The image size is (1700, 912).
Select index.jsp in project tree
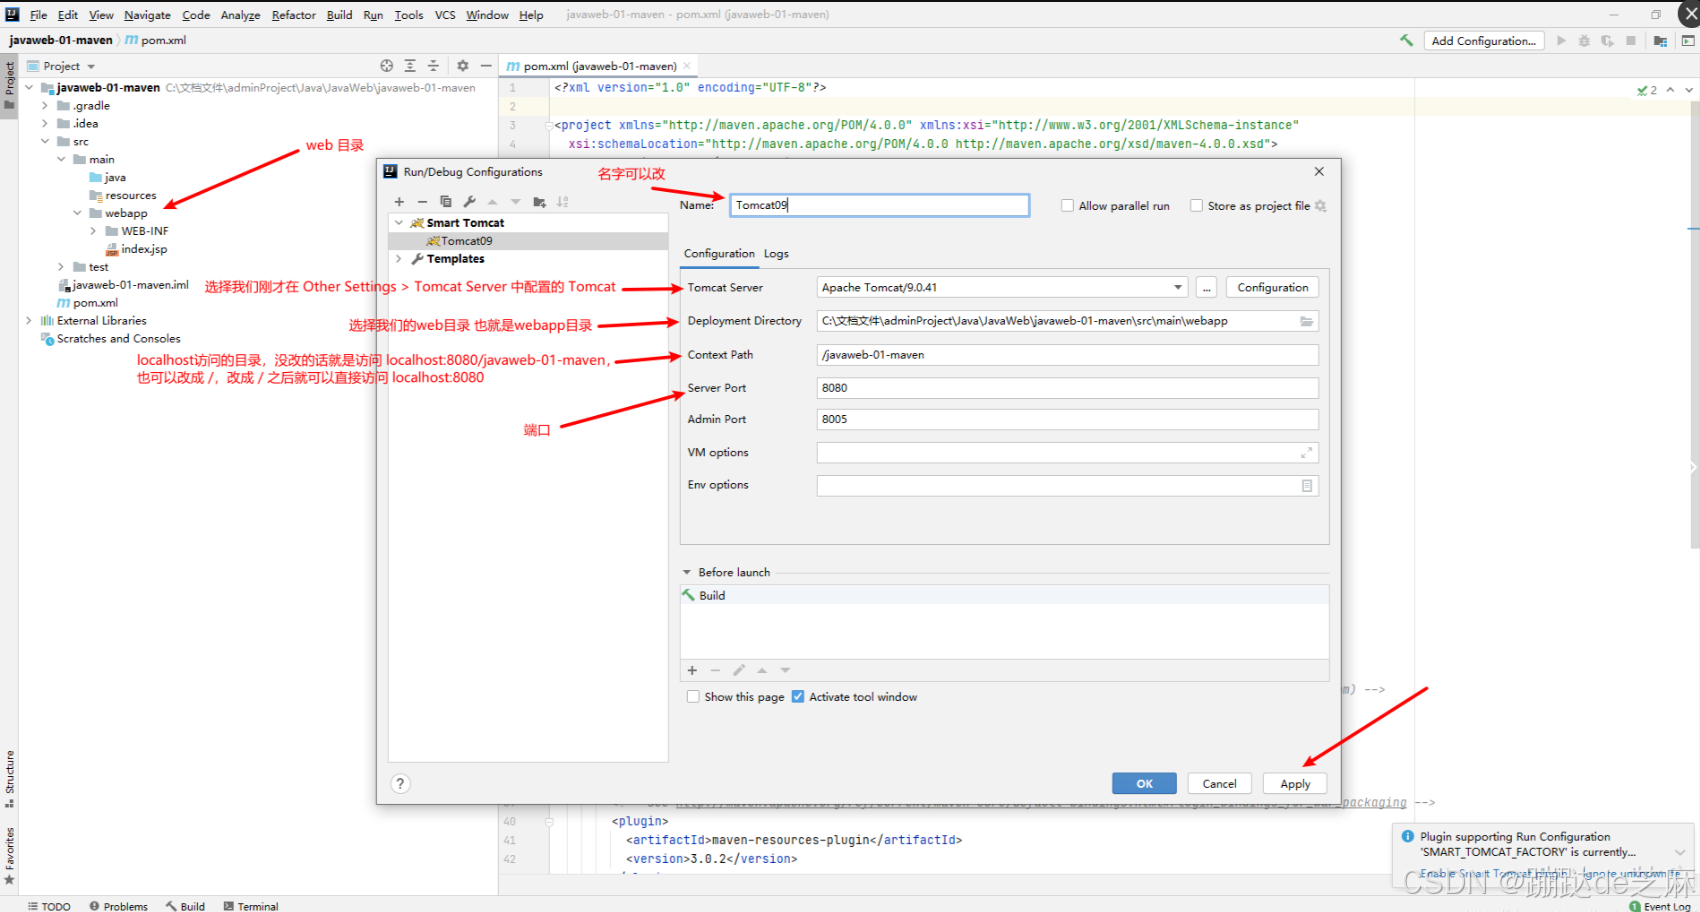(144, 249)
